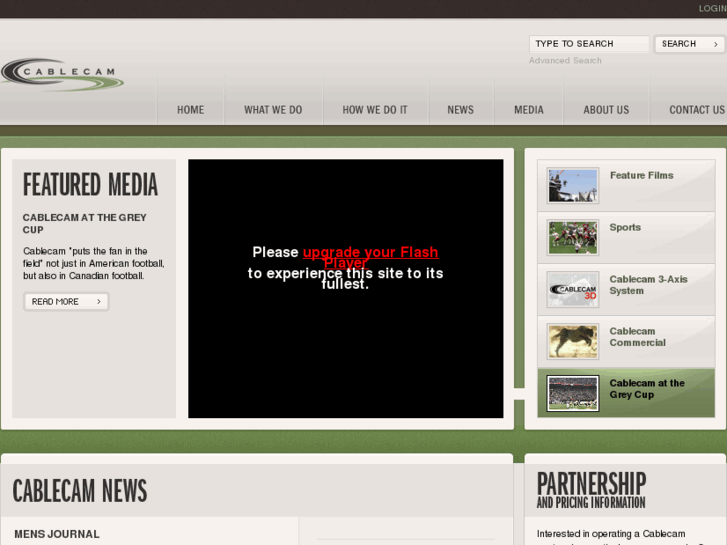
Task: Click the Cablecam Commercial thumbnail image
Action: click(573, 341)
